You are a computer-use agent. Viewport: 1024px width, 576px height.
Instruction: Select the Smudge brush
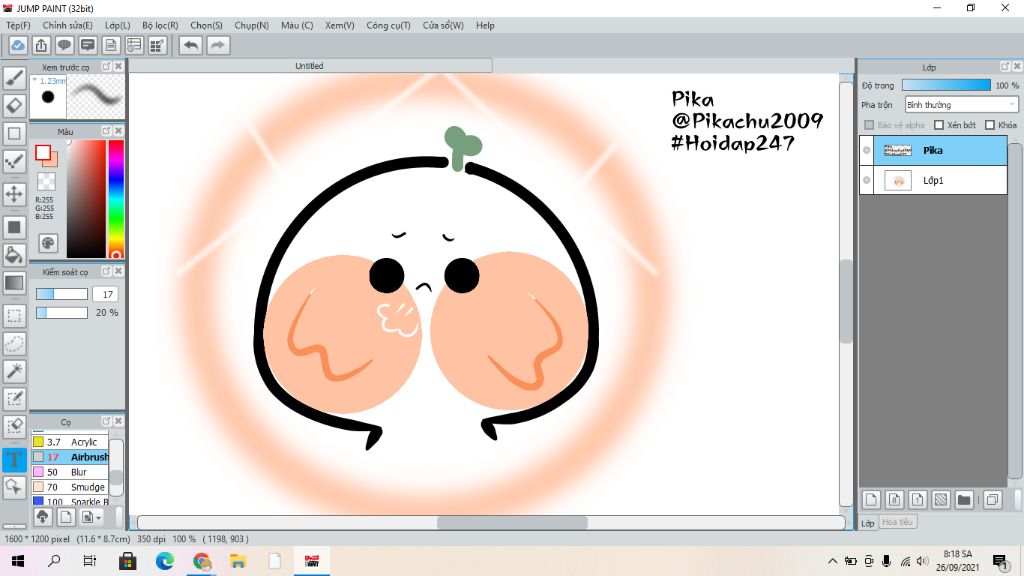(70, 487)
